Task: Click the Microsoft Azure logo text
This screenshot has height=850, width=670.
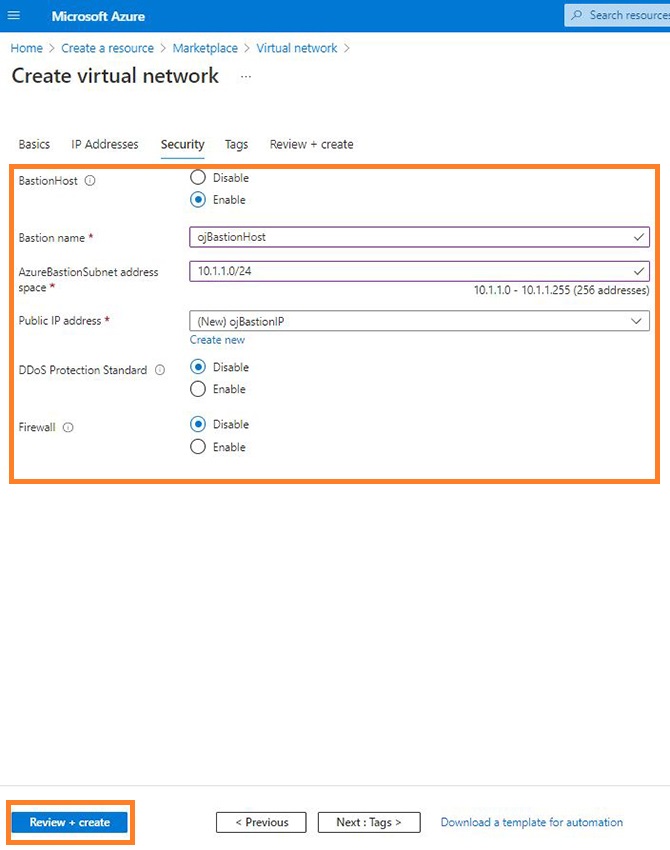Action: pos(98,16)
